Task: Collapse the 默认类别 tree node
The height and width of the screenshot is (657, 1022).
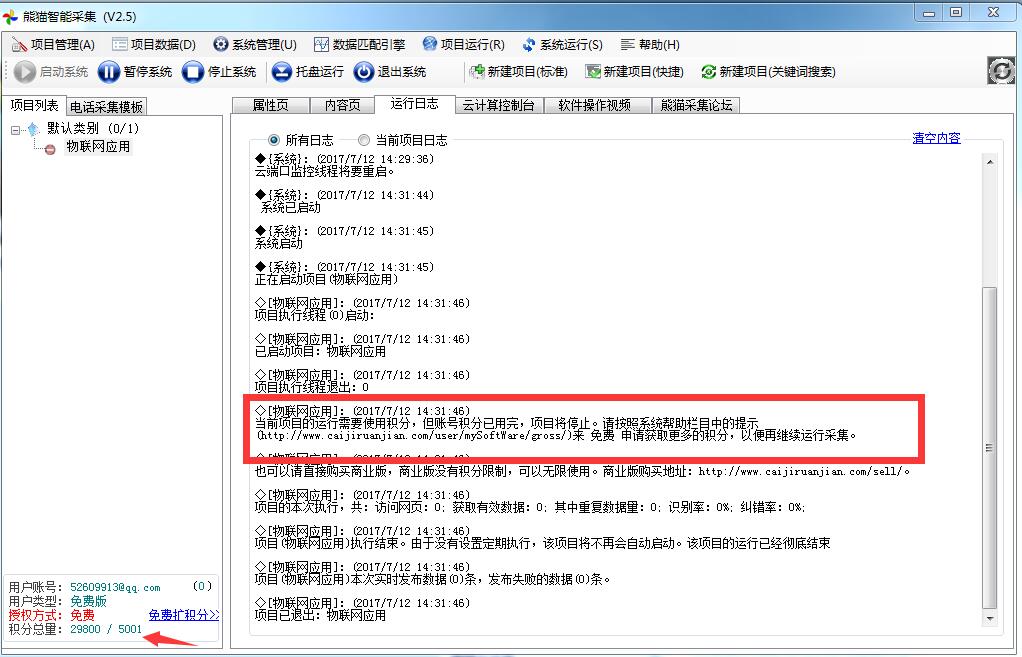Action: (x=16, y=129)
